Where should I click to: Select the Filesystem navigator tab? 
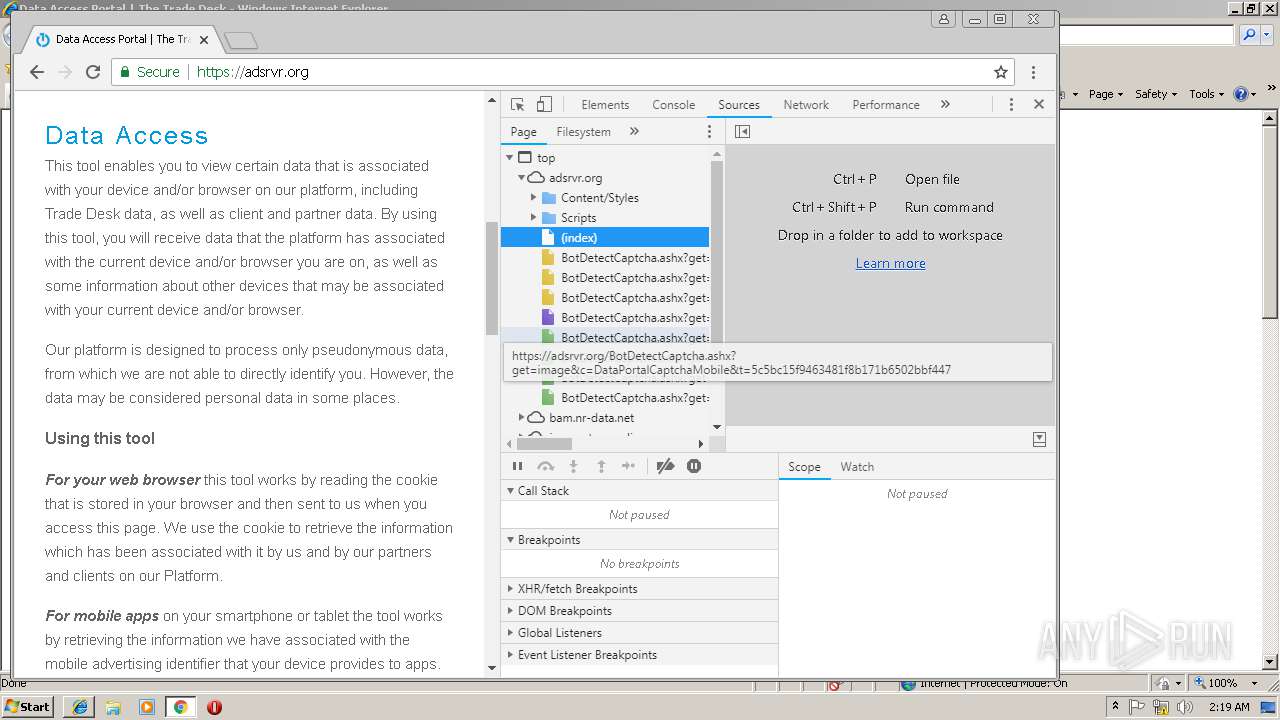click(x=583, y=131)
